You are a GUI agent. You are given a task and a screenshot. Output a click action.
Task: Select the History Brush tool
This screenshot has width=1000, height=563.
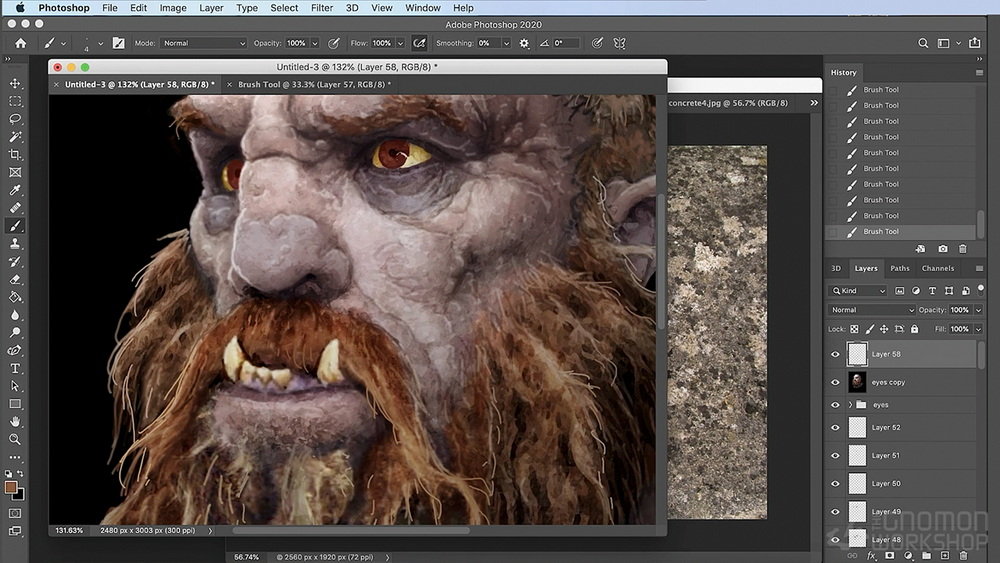pos(15,261)
